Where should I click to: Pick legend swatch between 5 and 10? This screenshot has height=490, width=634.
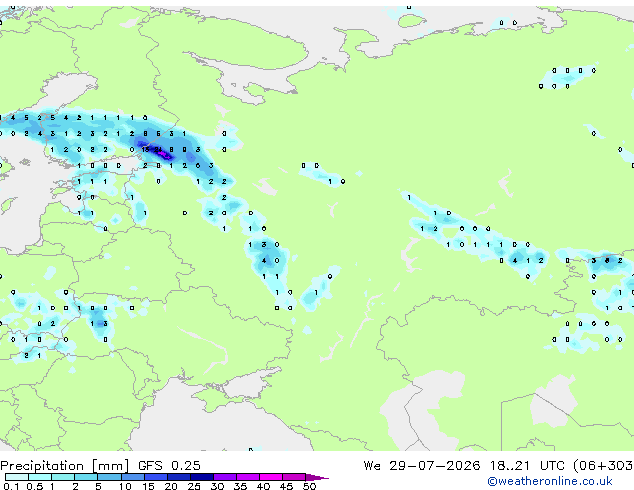pos(109,477)
